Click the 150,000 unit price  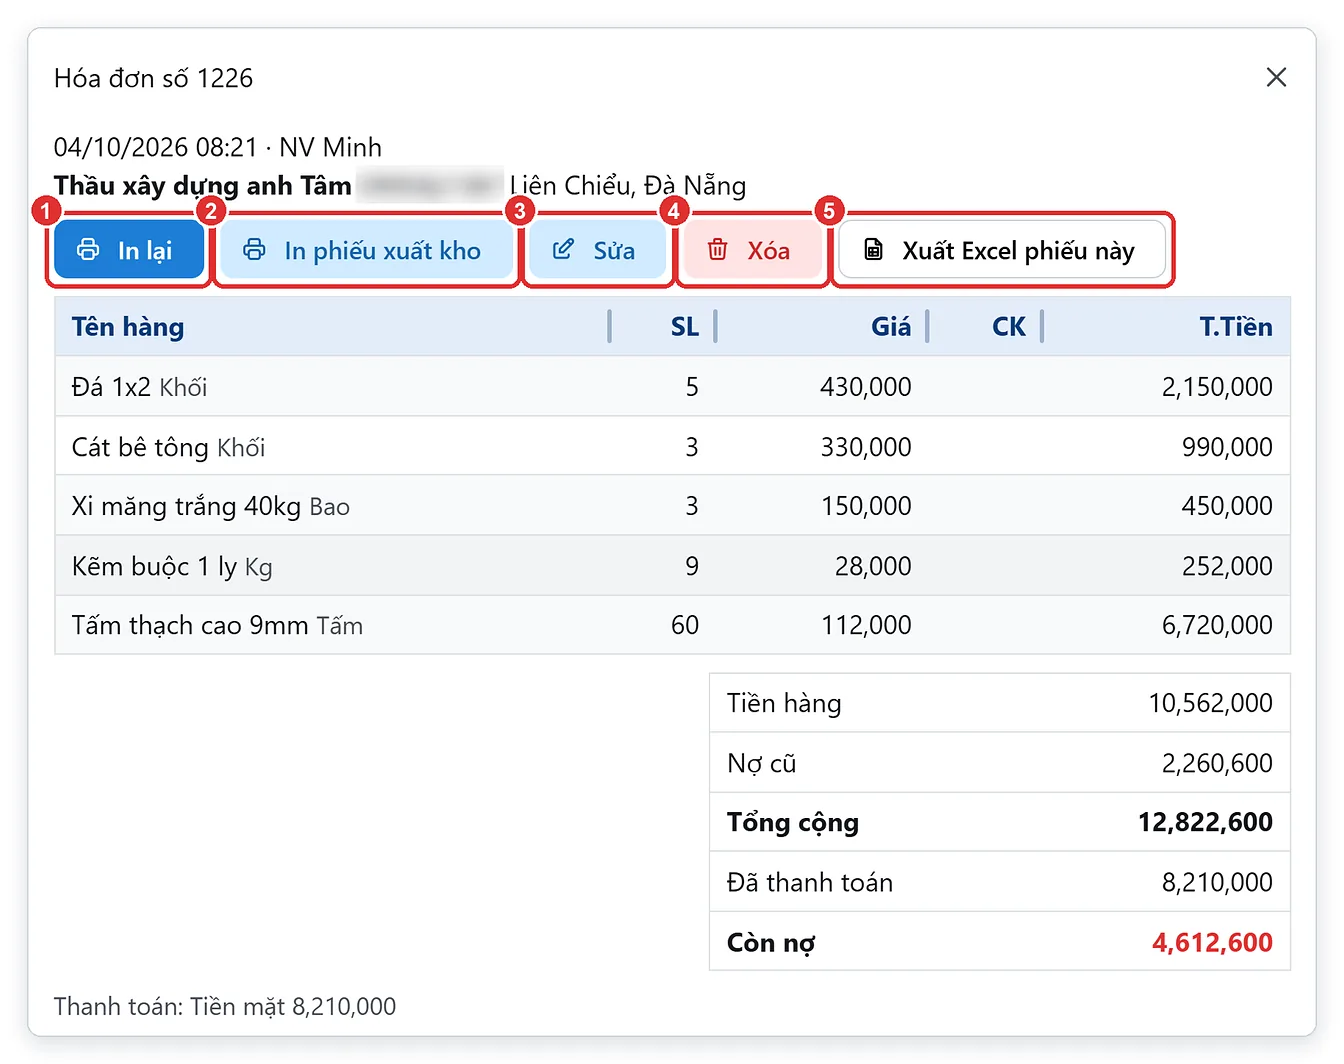pyautogui.click(x=866, y=506)
